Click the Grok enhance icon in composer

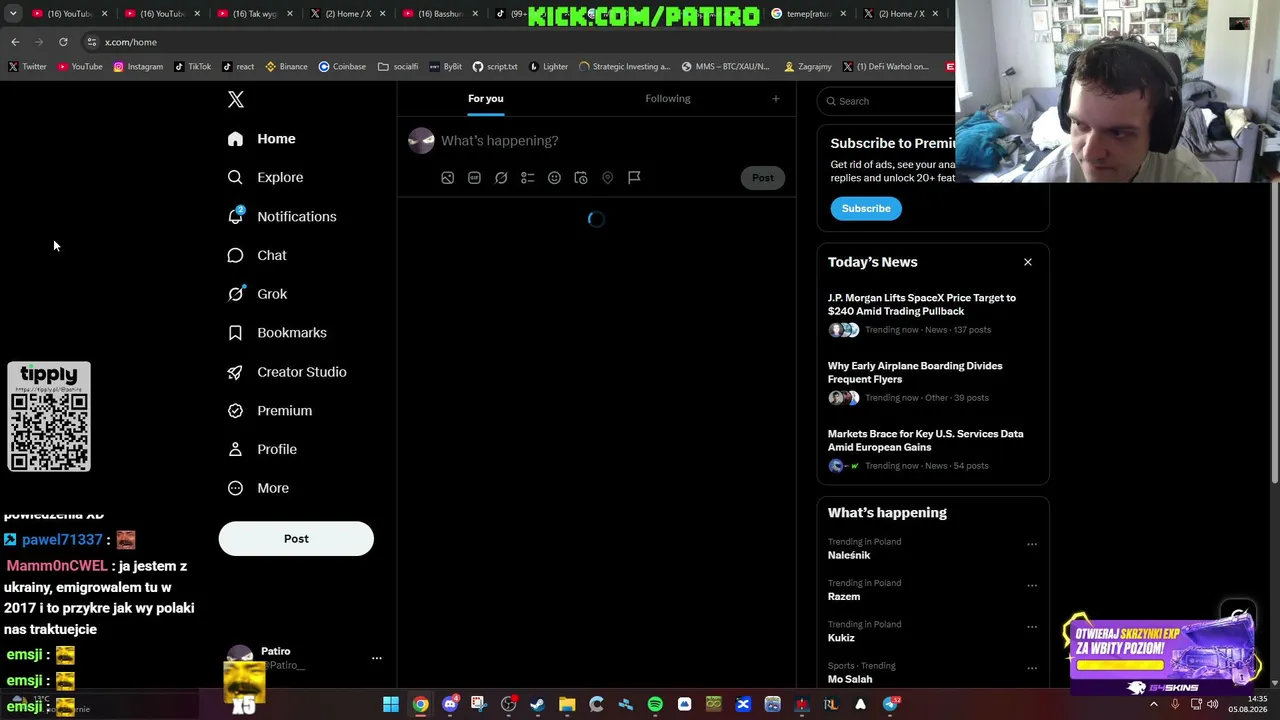tap(501, 178)
